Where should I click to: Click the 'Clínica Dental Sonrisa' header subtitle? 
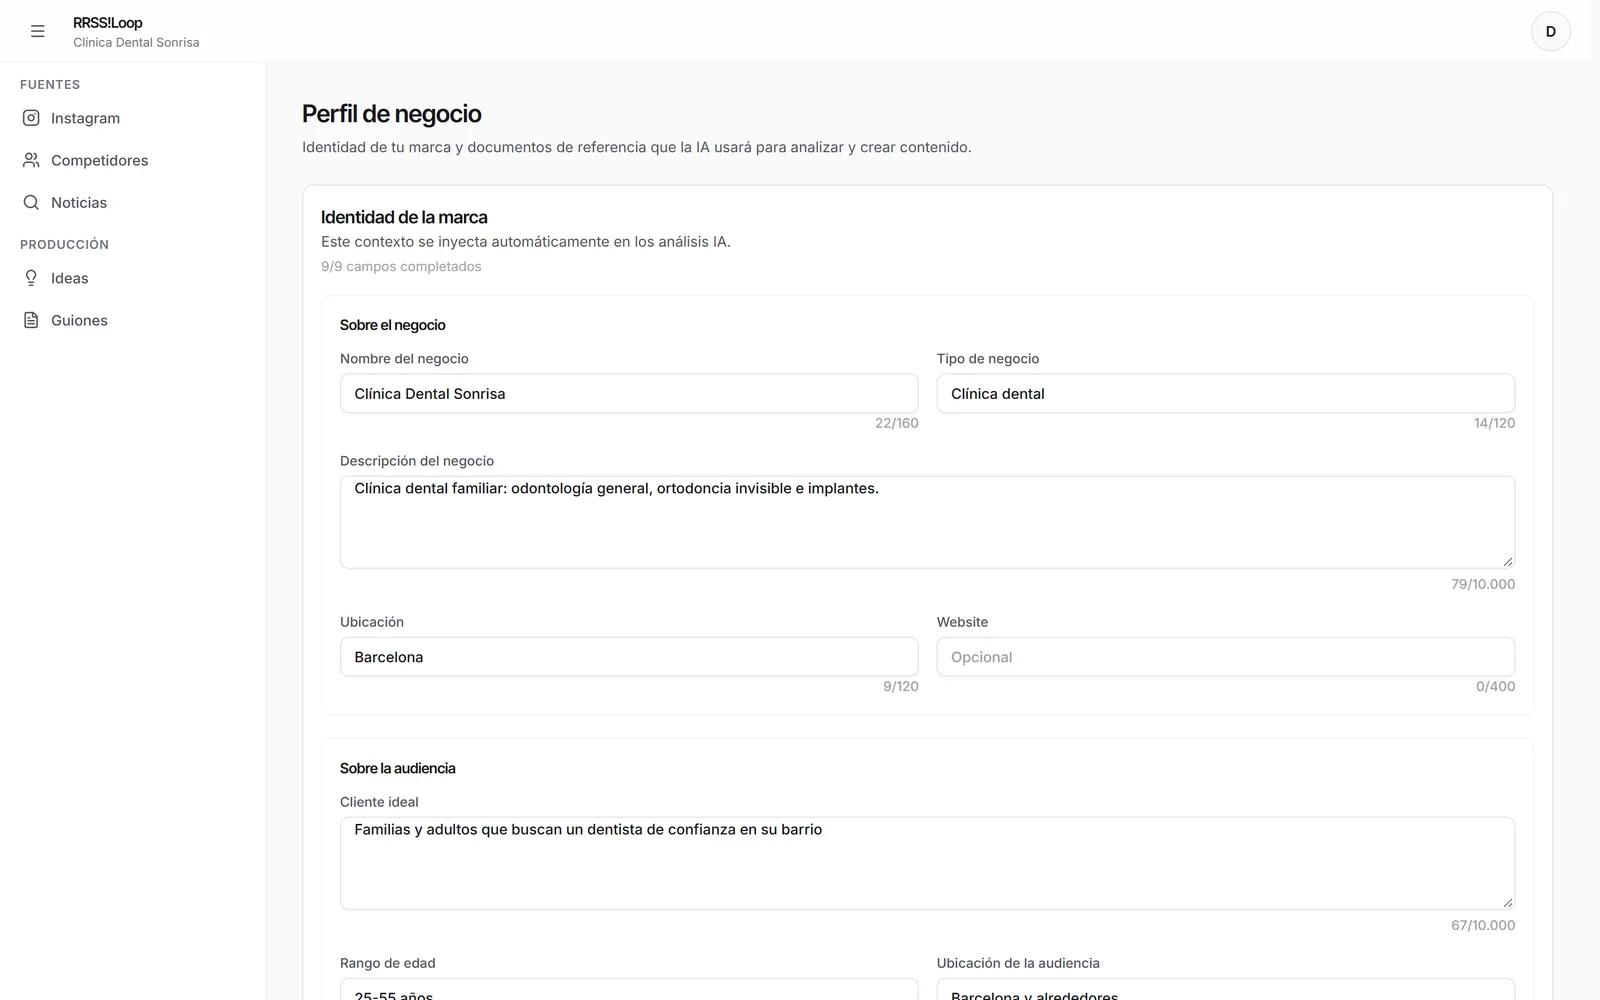[x=136, y=42]
